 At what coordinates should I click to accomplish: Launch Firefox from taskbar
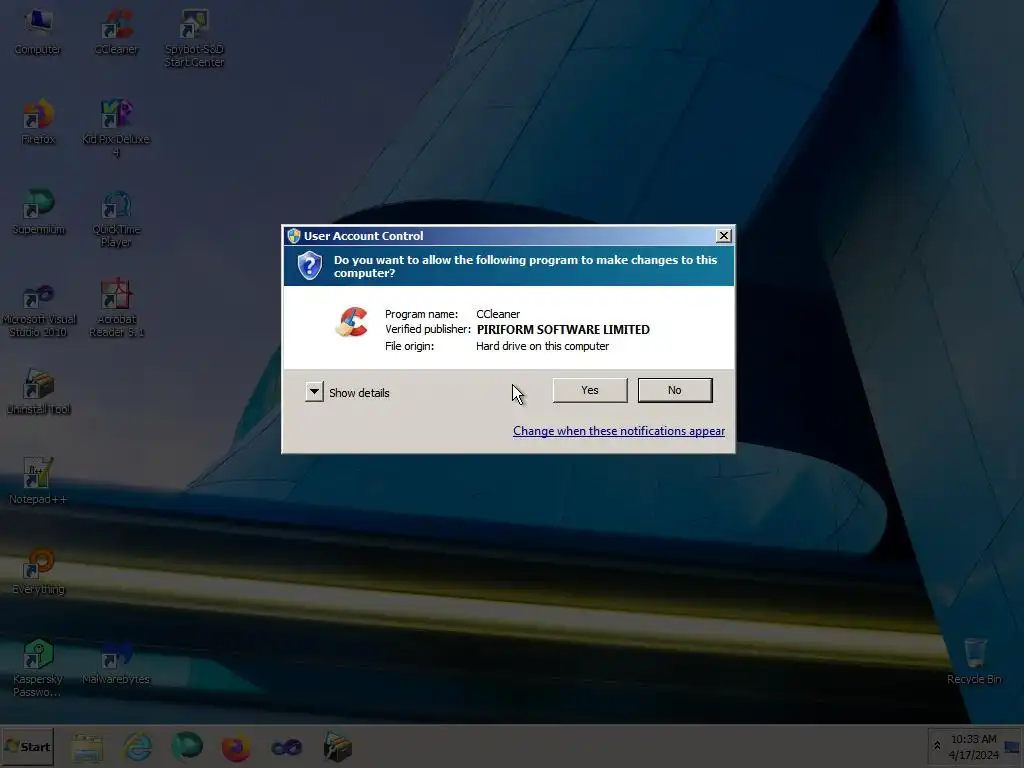(x=236, y=747)
